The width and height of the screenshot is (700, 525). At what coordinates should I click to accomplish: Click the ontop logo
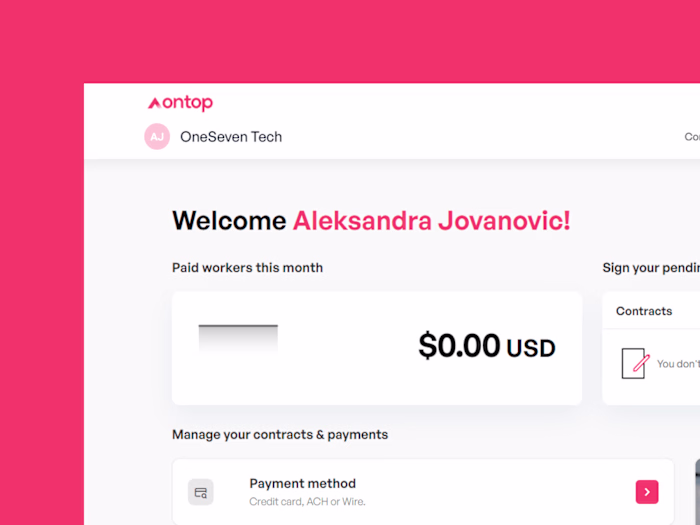pyautogui.click(x=180, y=103)
